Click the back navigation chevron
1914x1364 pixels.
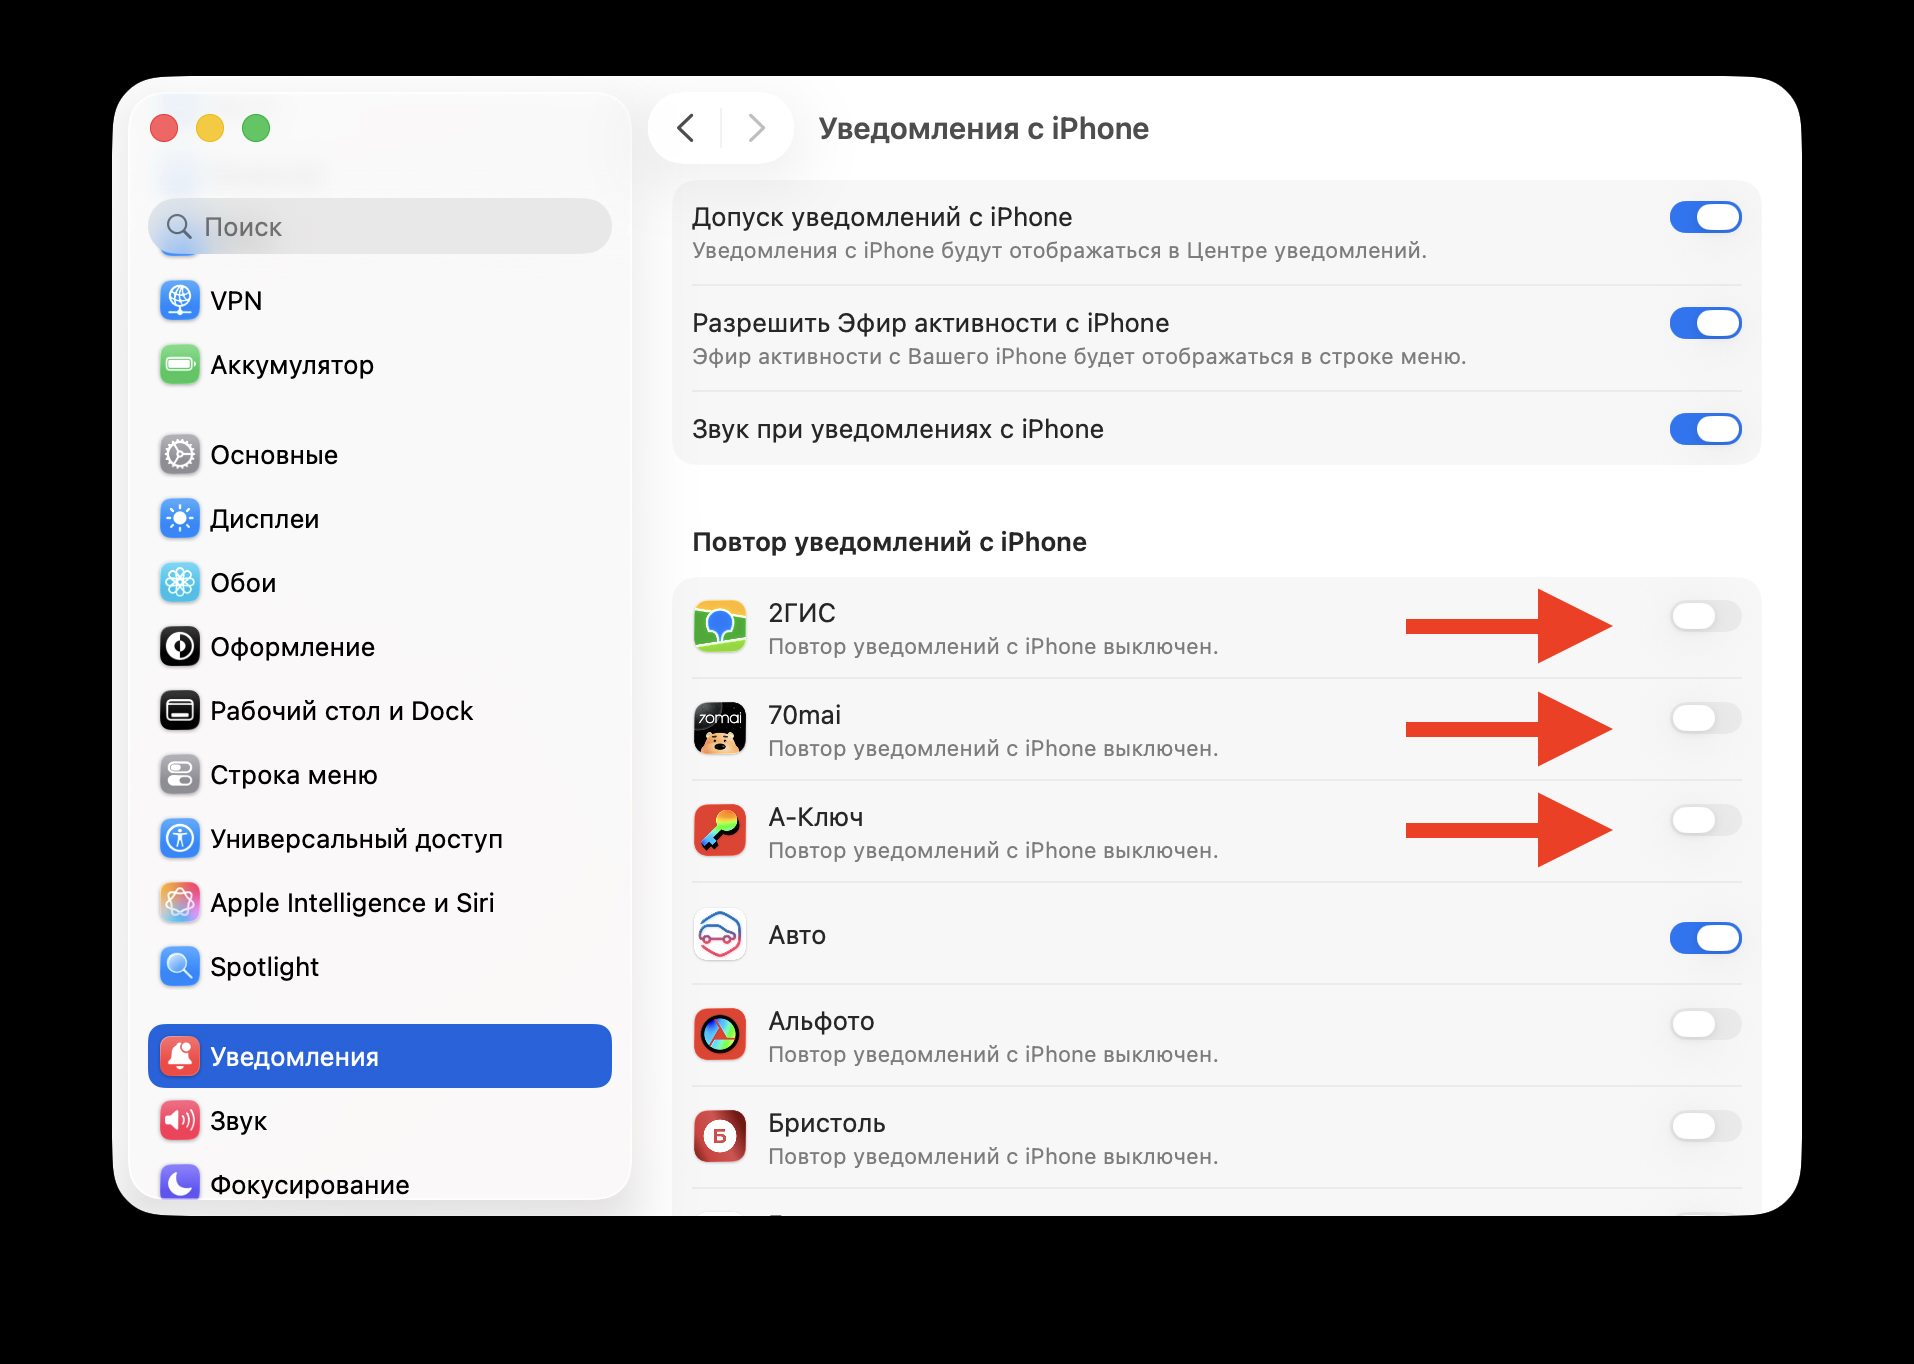coord(686,128)
